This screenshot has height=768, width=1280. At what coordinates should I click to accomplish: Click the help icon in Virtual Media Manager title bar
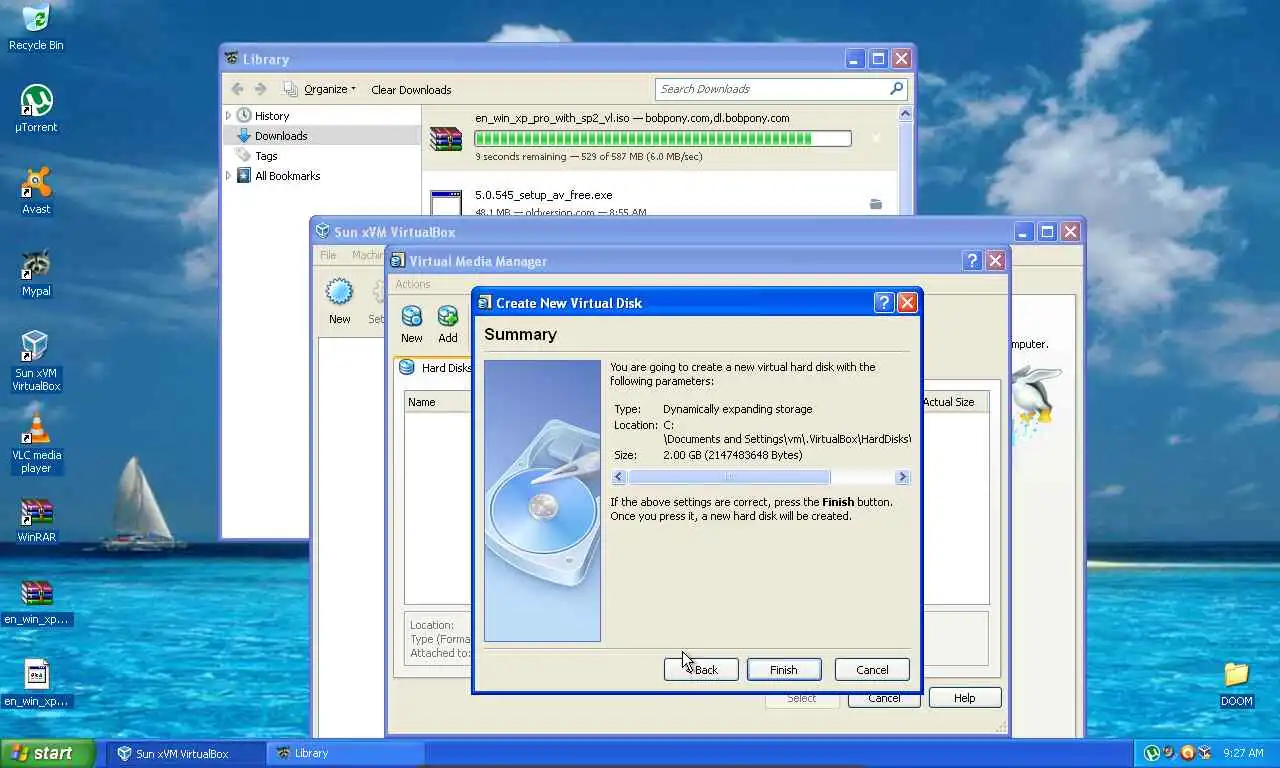tap(971, 260)
